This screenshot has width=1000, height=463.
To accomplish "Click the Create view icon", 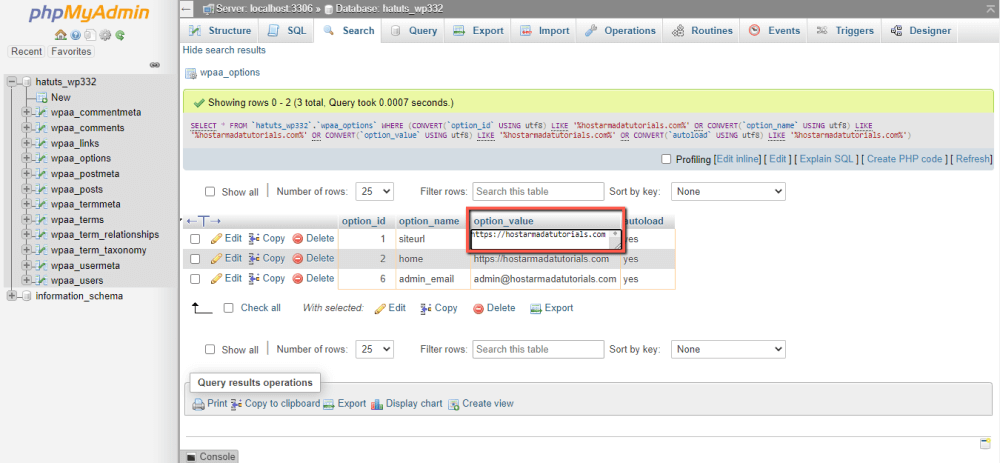I will (x=454, y=404).
